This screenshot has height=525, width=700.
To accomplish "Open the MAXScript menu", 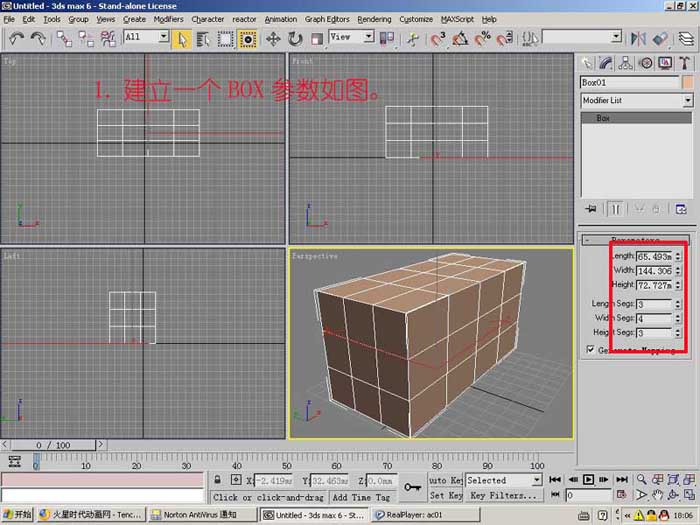I will click(x=457, y=19).
